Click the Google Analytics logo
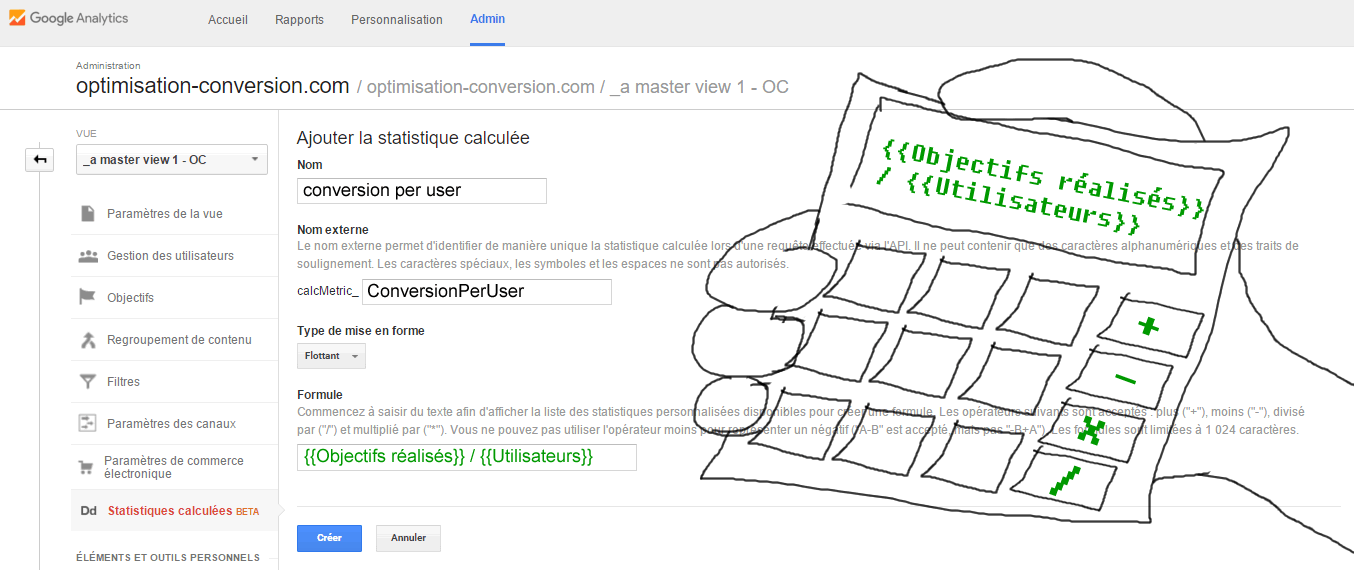 click(x=68, y=19)
